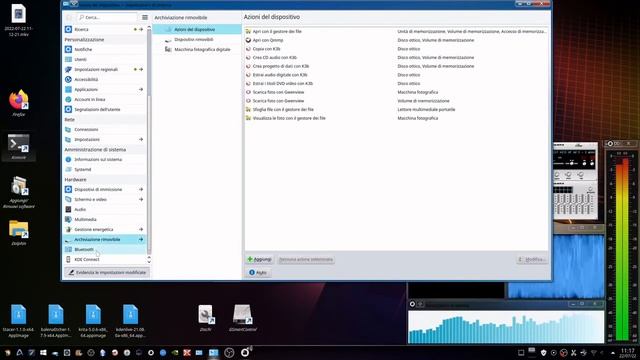The width and height of the screenshot is (640, 360).
Task: Select the Azioni del dispositivo page
Action: pos(197,29)
